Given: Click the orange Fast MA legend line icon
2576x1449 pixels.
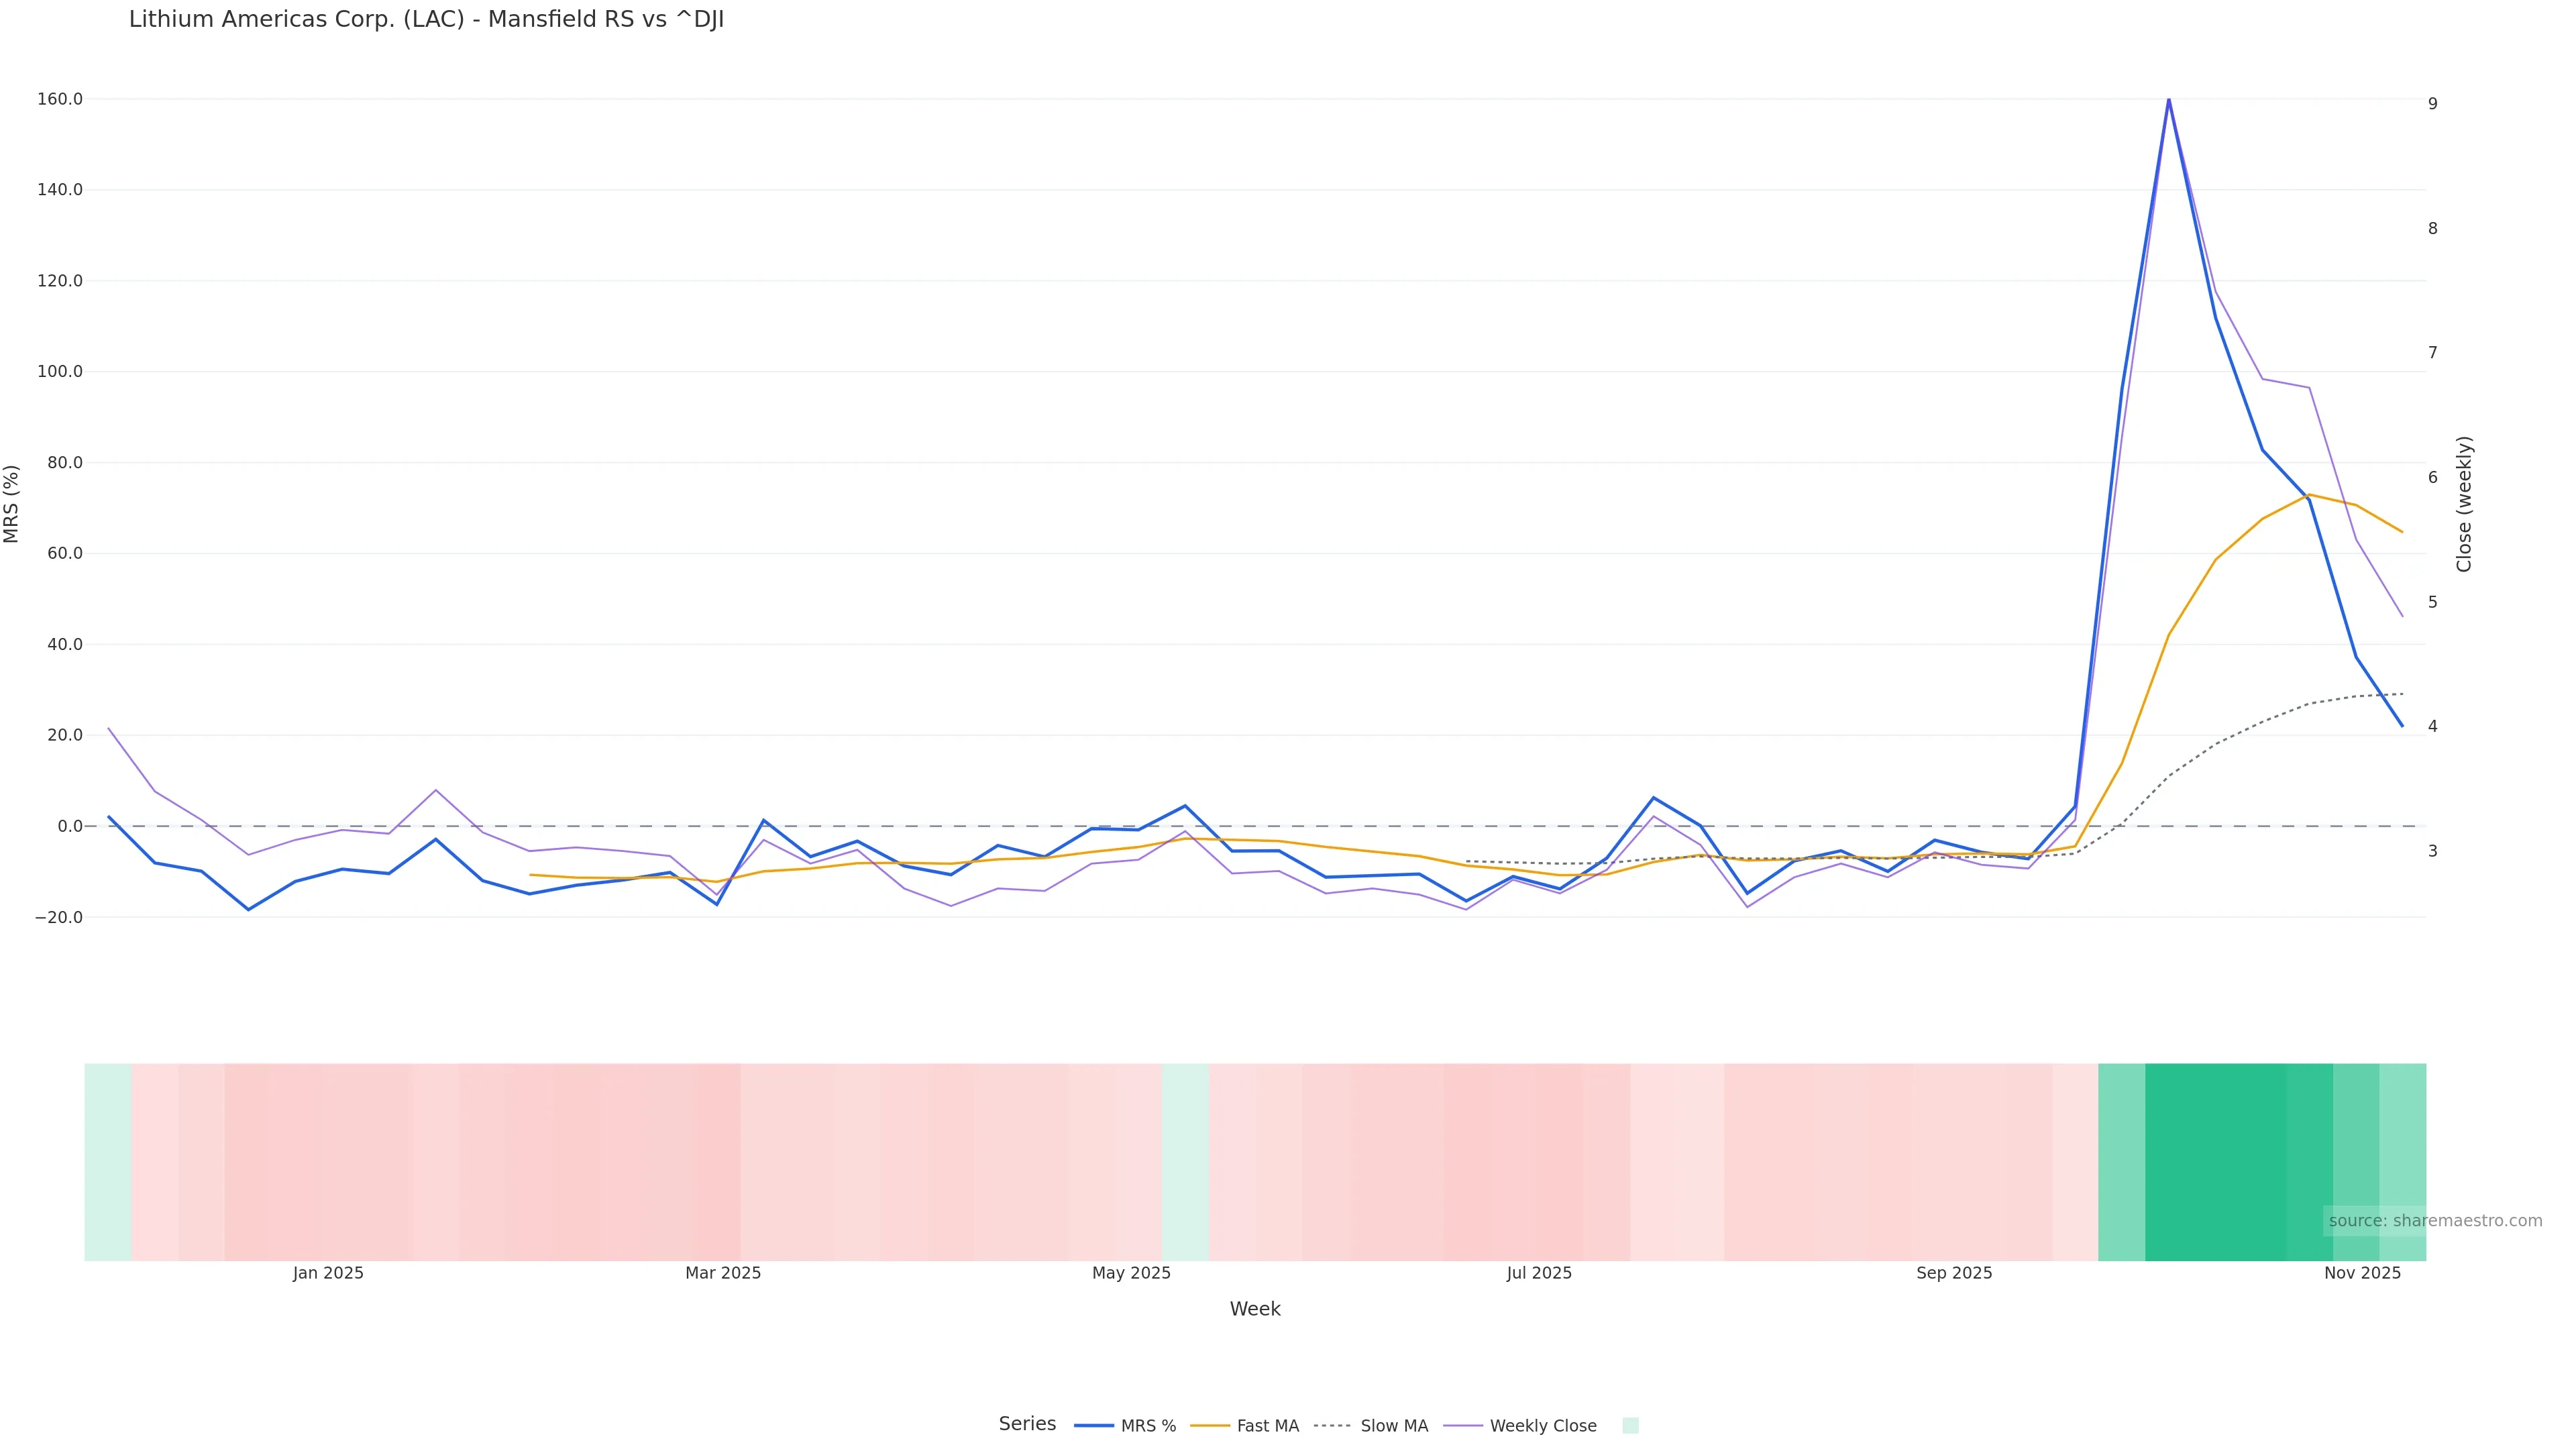Looking at the screenshot, I should coord(1210,1426).
